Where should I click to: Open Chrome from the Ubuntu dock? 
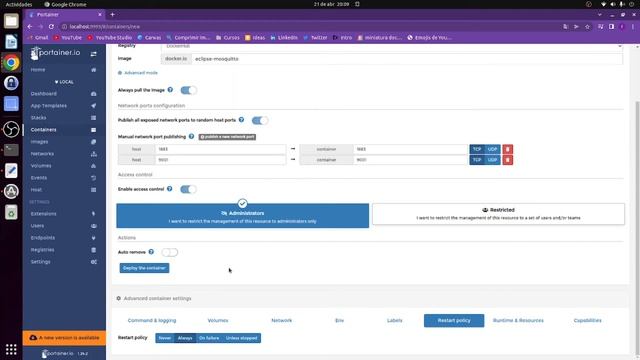click(x=11, y=63)
